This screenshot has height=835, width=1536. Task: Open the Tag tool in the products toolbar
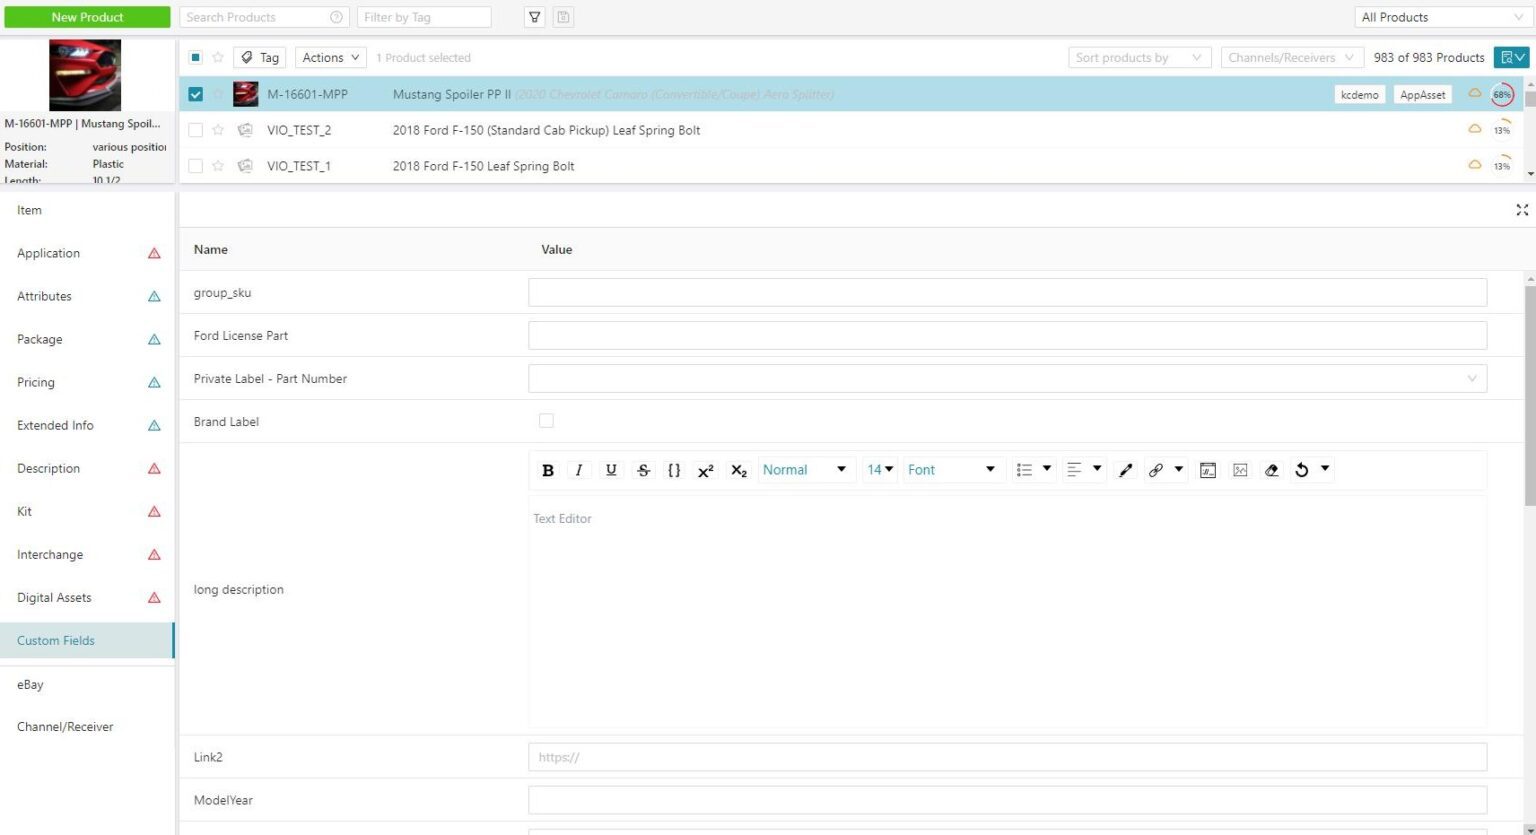[x=259, y=57]
